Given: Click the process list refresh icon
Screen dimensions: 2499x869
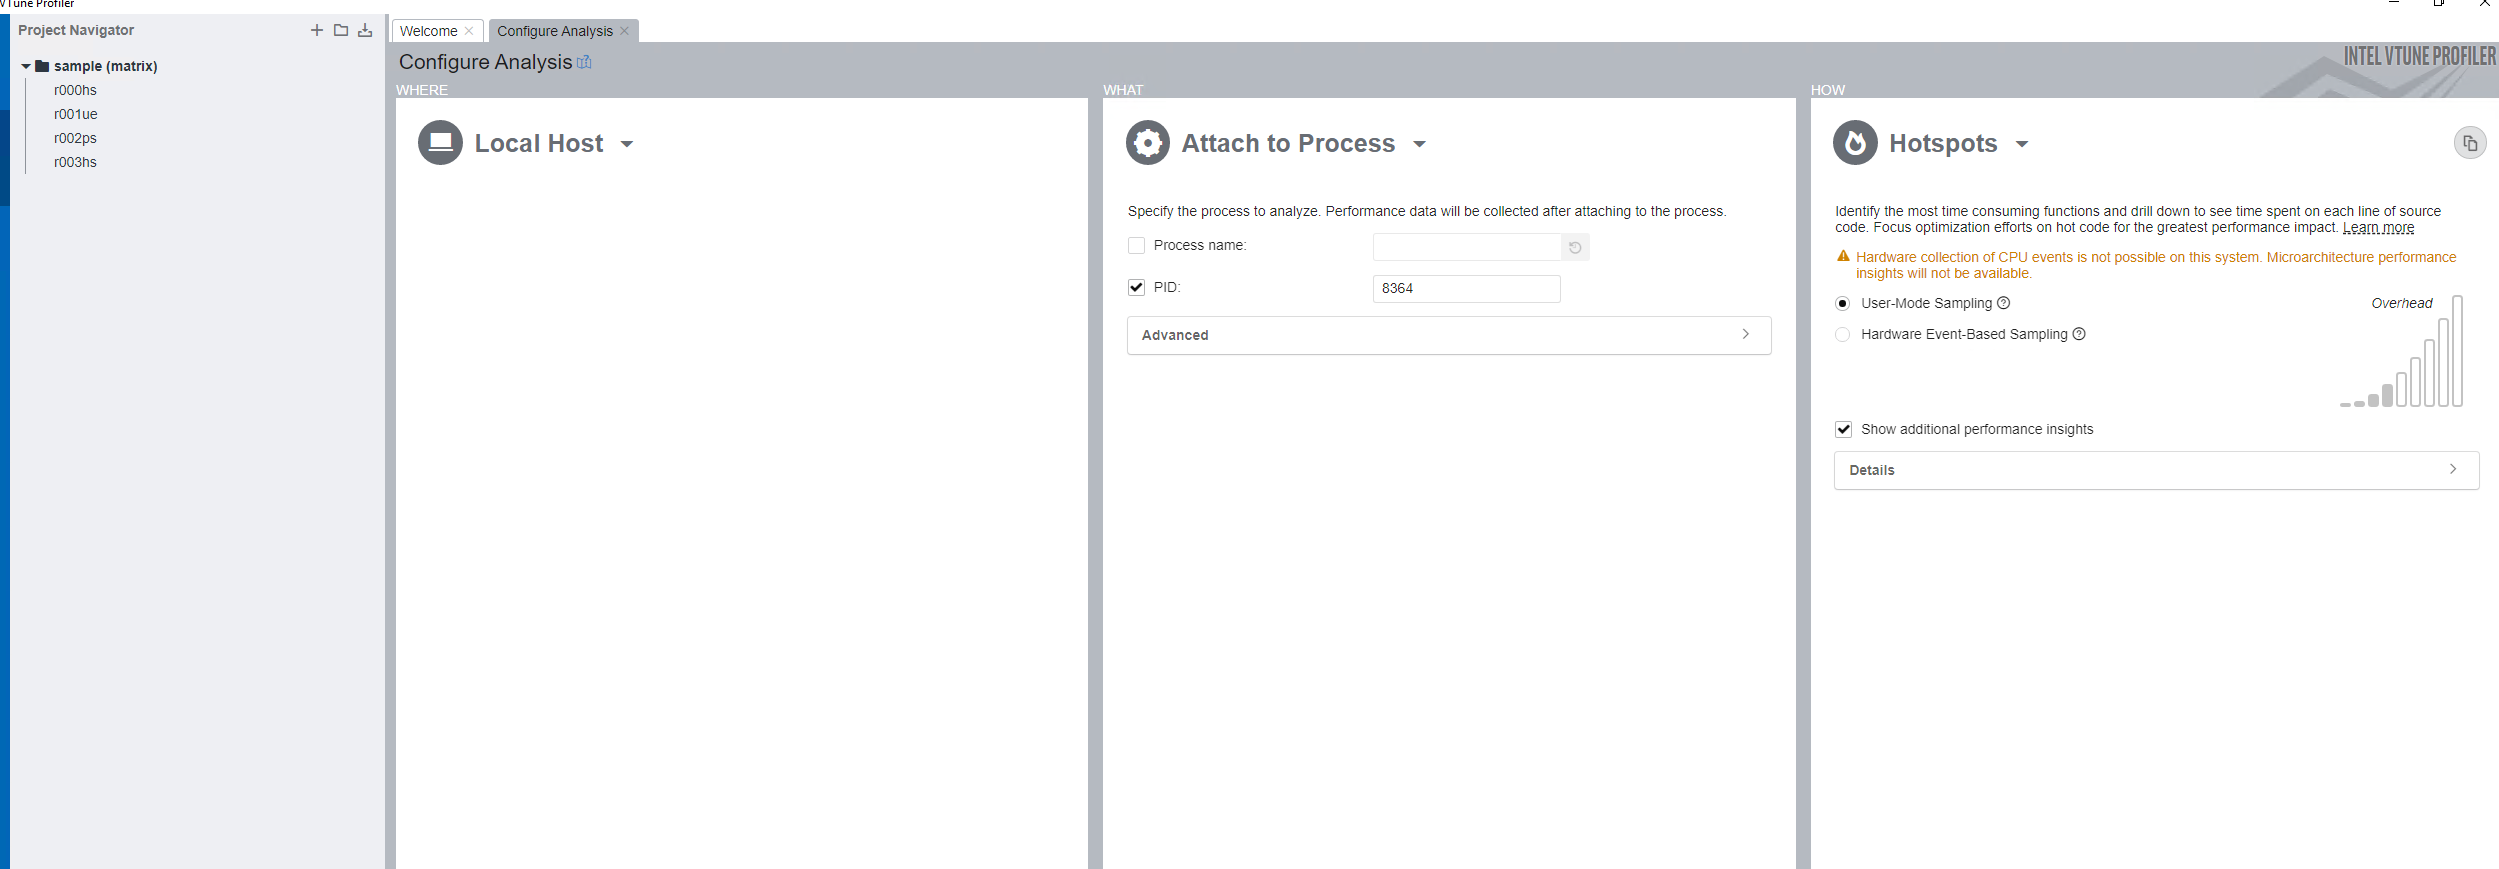Looking at the screenshot, I should click(x=1575, y=247).
